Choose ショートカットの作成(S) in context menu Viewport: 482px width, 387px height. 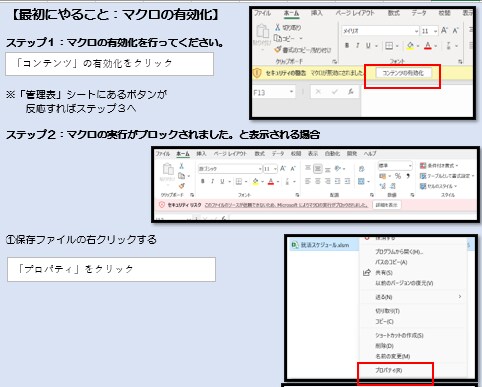pyautogui.click(x=399, y=335)
